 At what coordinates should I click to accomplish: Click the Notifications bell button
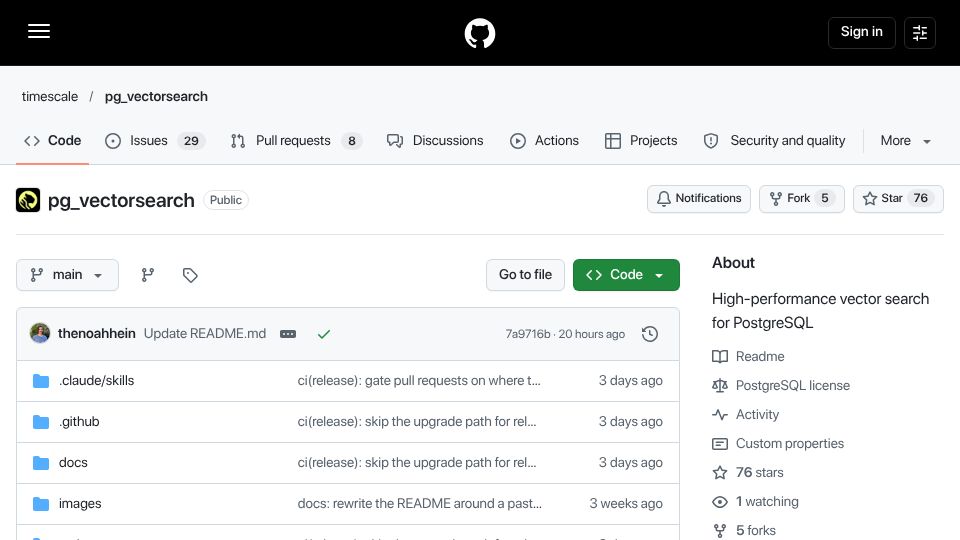pyautogui.click(x=699, y=198)
